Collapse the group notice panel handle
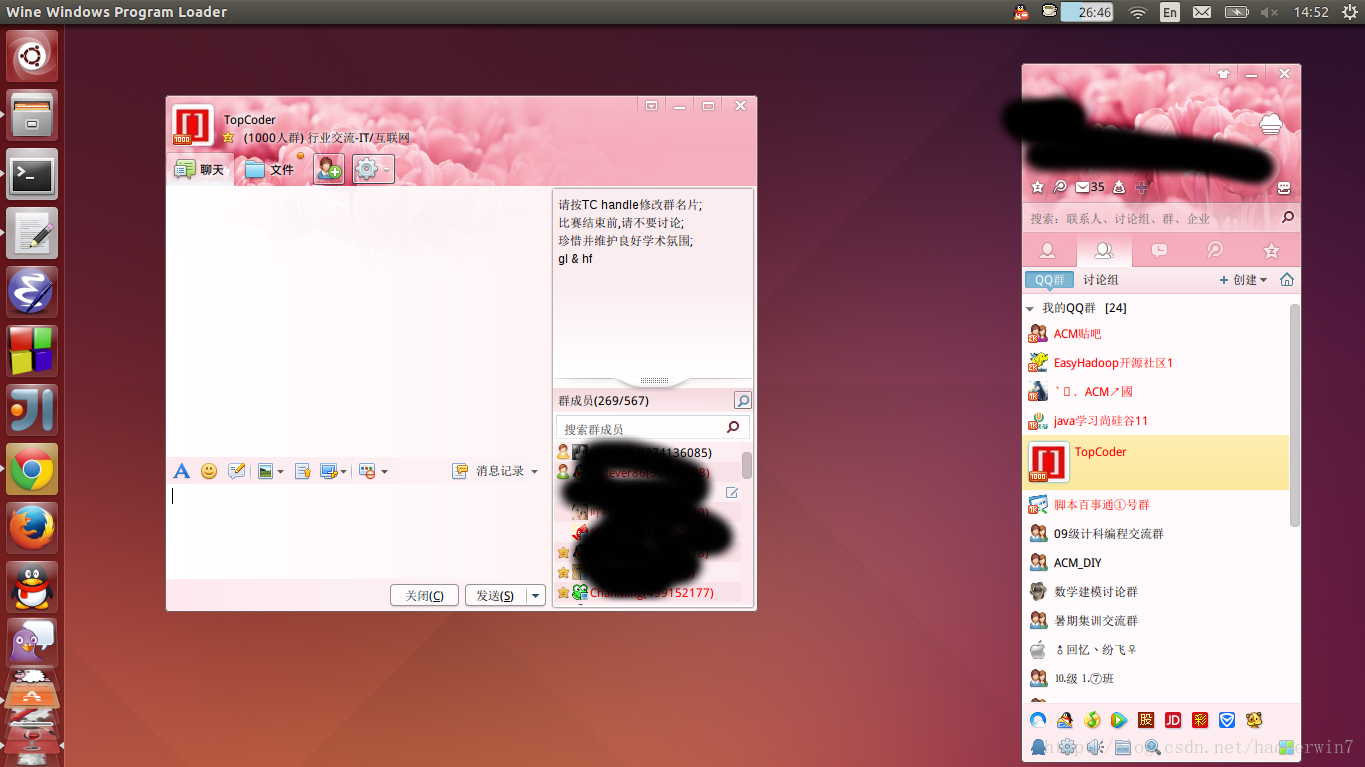The width and height of the screenshot is (1365, 767). pyautogui.click(x=653, y=381)
